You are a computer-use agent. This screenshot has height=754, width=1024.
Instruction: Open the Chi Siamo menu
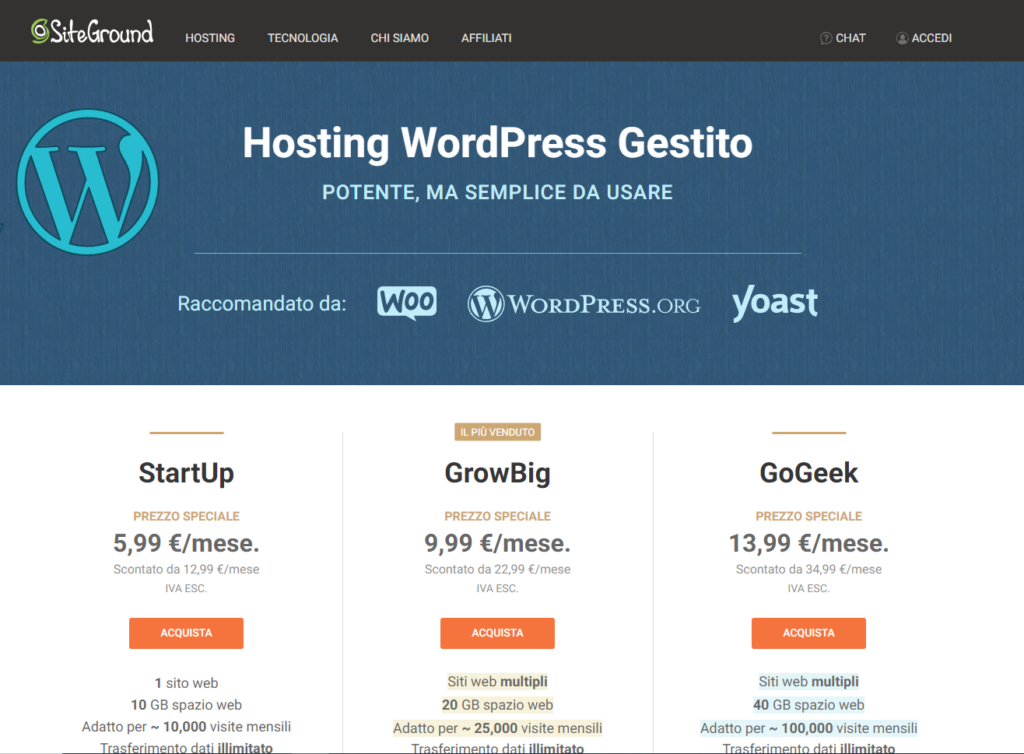pyautogui.click(x=400, y=38)
